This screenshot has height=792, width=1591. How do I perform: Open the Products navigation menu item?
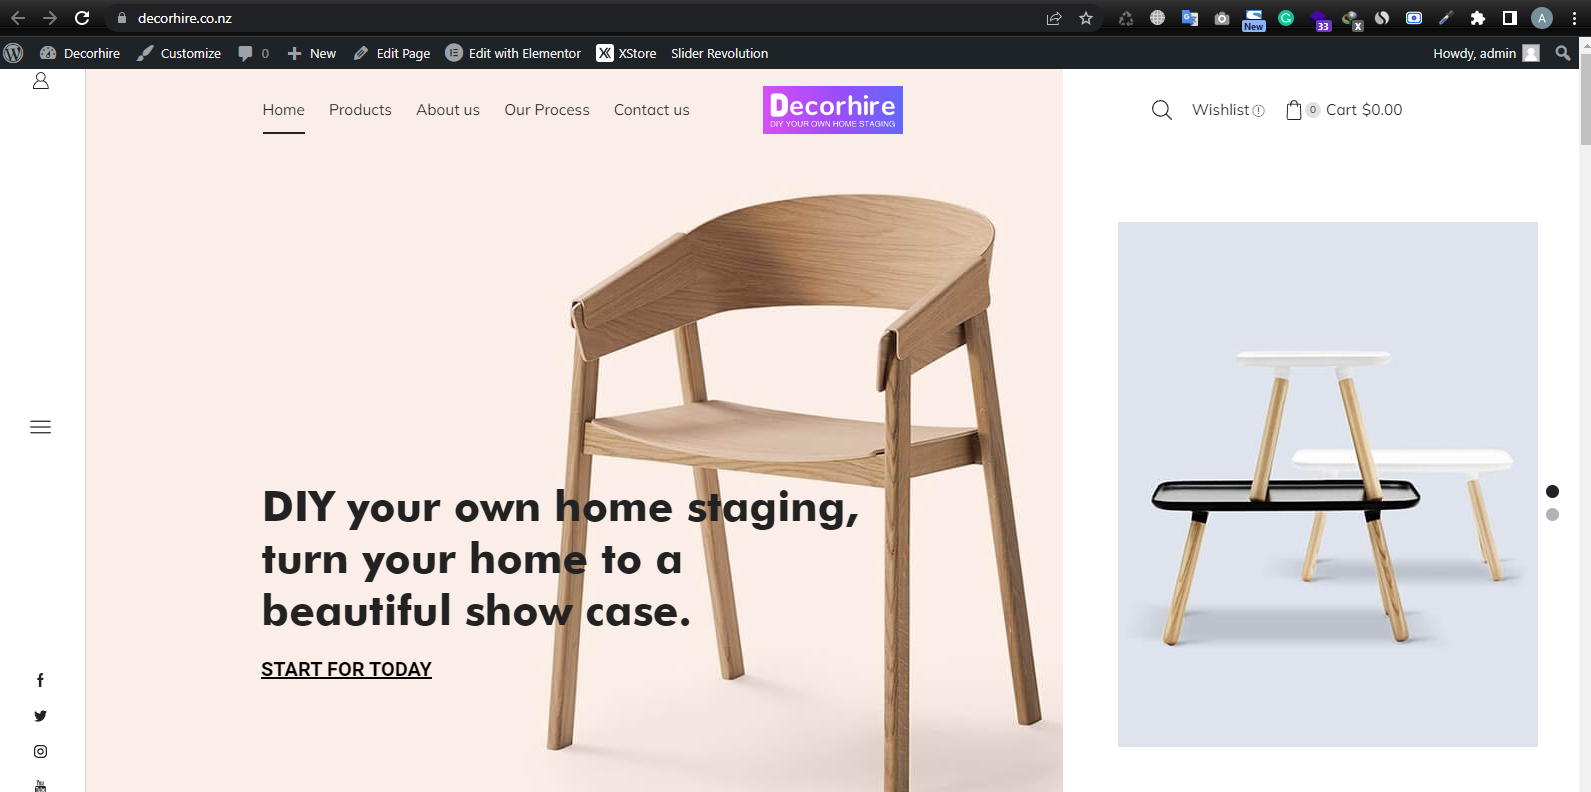(x=360, y=110)
